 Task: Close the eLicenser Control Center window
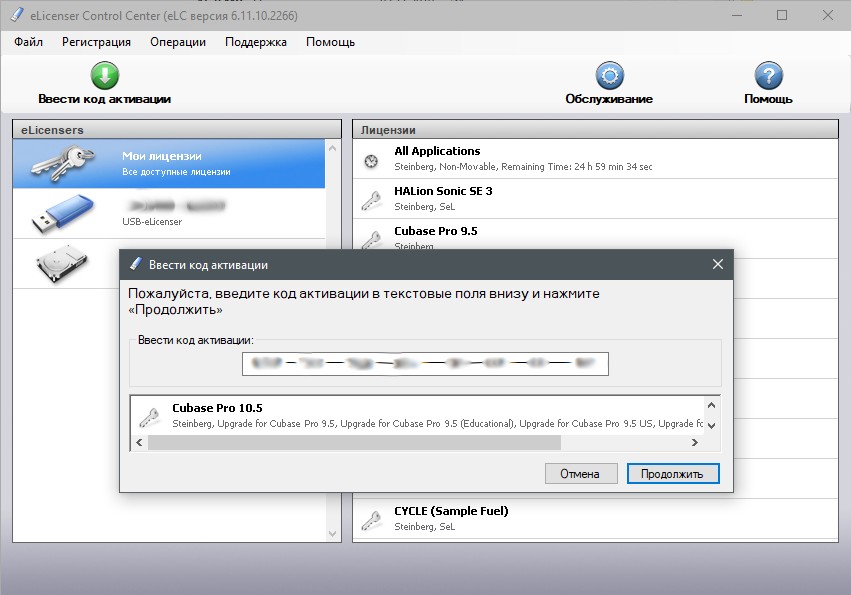[x=828, y=15]
